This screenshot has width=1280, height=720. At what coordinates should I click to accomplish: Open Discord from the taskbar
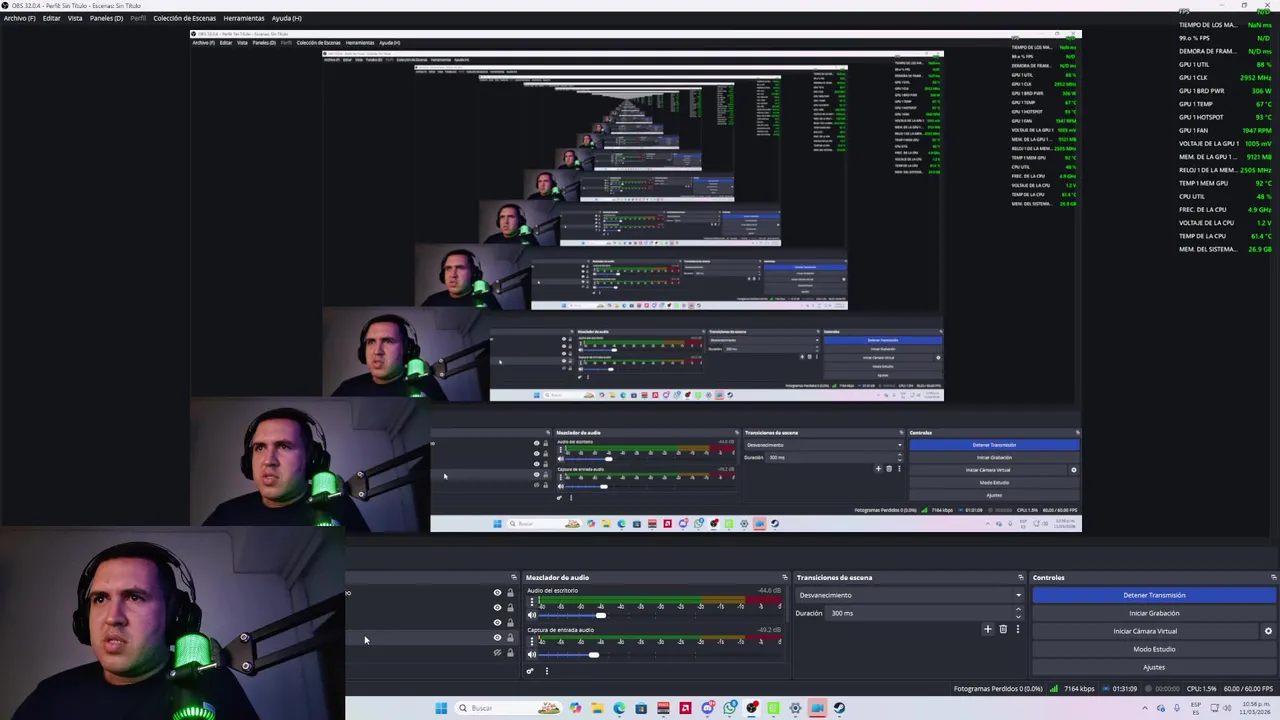click(707, 708)
